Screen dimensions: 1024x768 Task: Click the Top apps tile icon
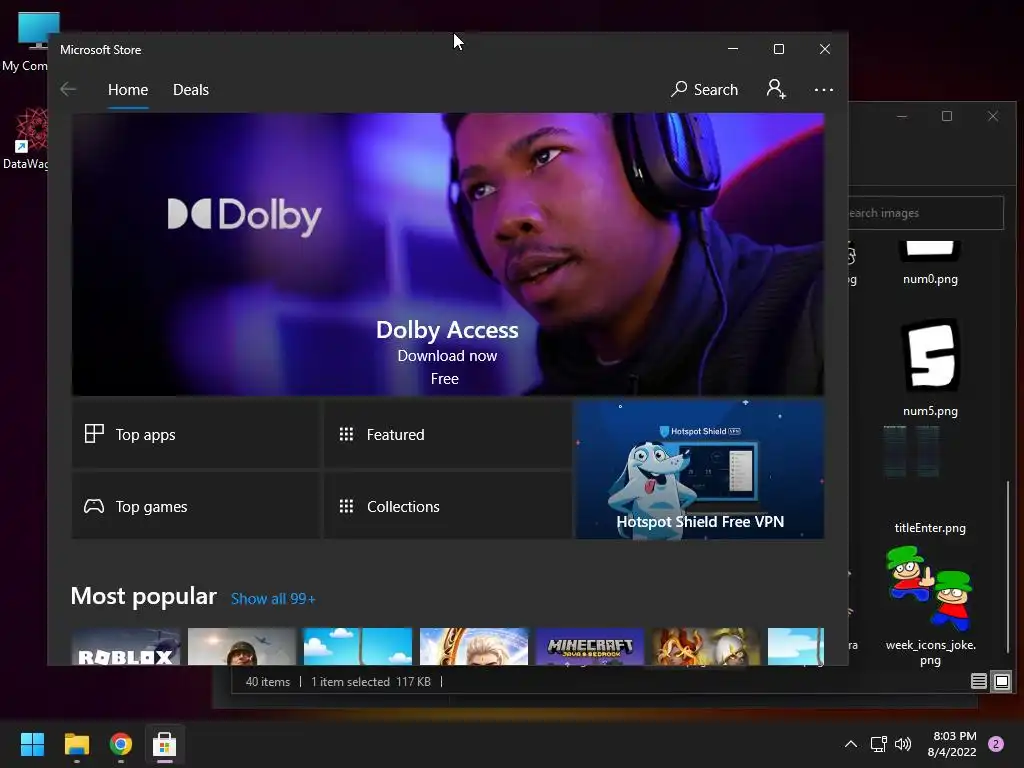(94, 434)
